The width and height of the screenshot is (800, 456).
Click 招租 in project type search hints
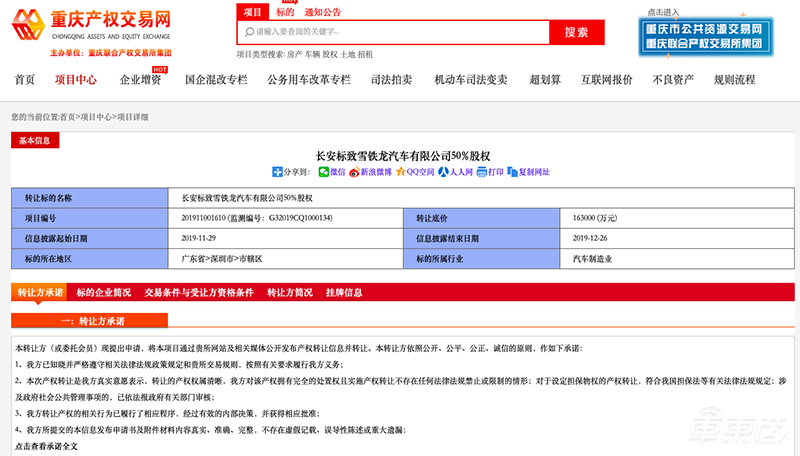coord(365,55)
